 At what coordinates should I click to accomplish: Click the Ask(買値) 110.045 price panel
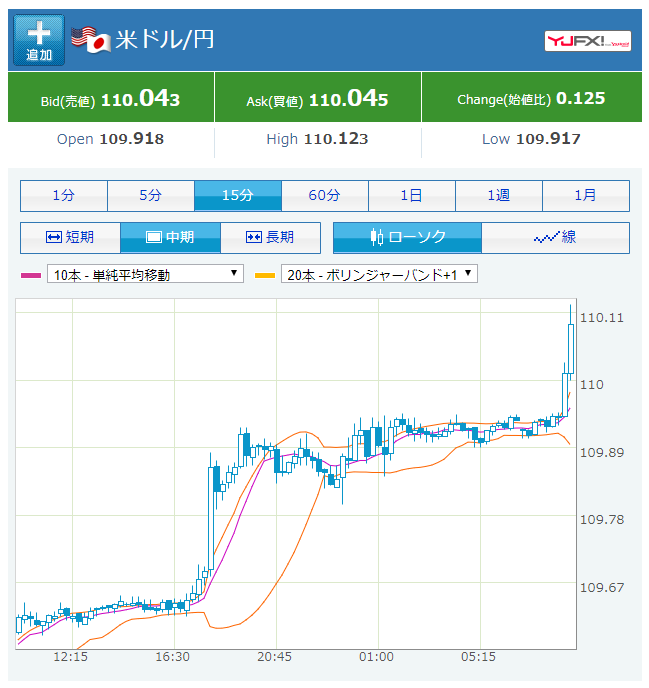[x=316, y=99]
